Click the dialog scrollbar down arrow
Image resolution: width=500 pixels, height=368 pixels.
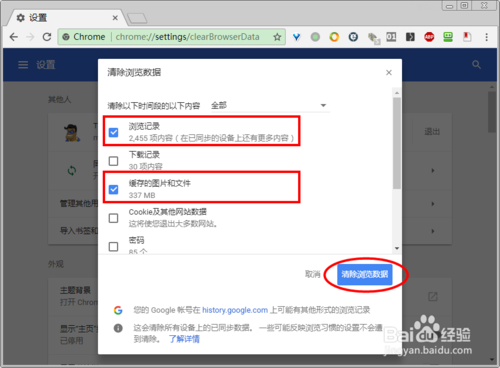(x=397, y=248)
